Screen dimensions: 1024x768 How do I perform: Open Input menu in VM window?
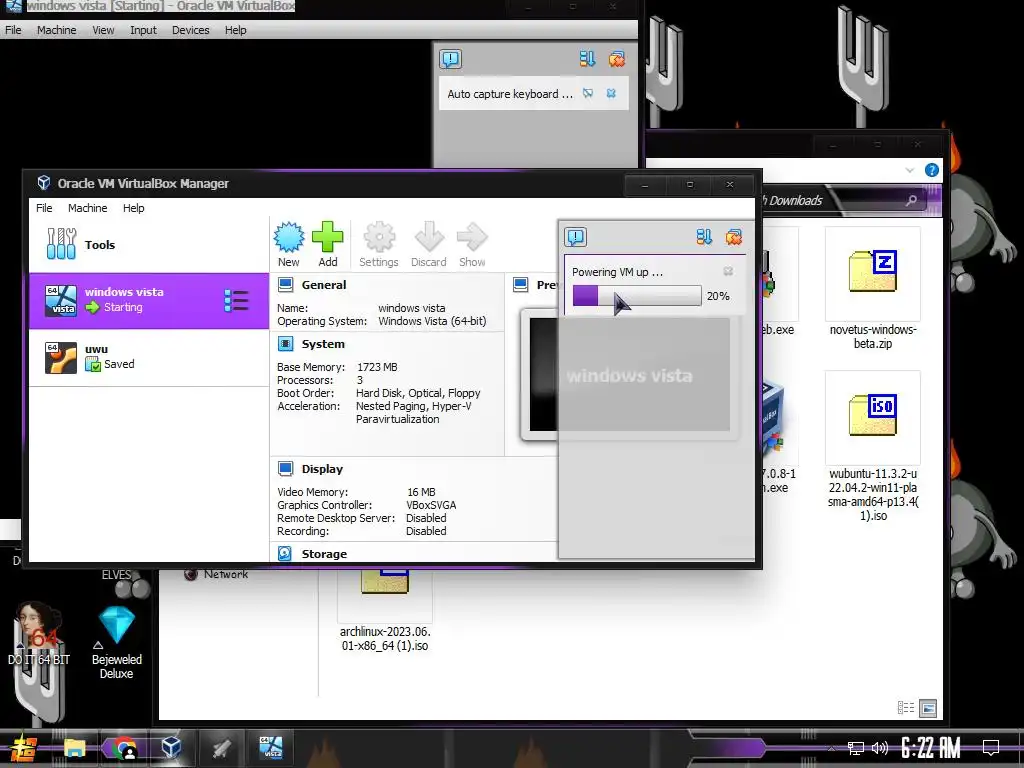coord(143,30)
